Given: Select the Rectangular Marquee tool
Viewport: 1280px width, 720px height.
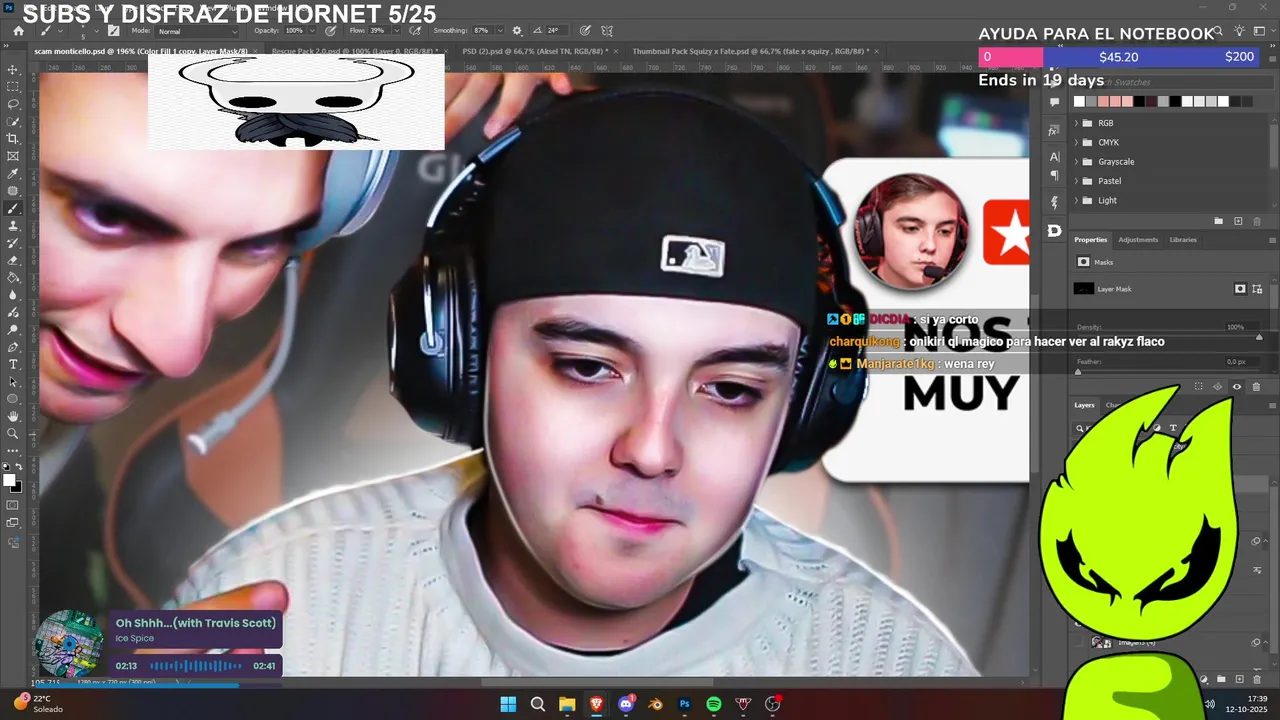Looking at the screenshot, I should point(13,87).
